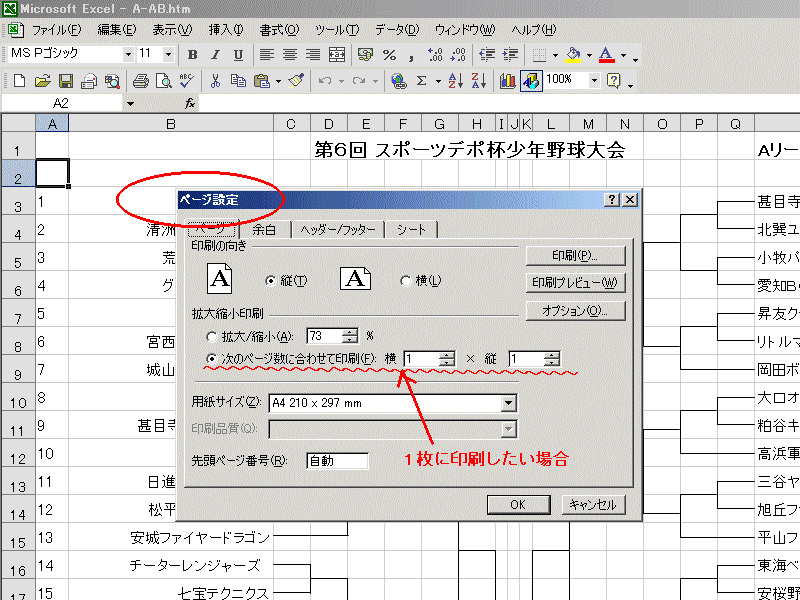
Task: Open the borders style dropdown arrow
Action: coord(556,55)
